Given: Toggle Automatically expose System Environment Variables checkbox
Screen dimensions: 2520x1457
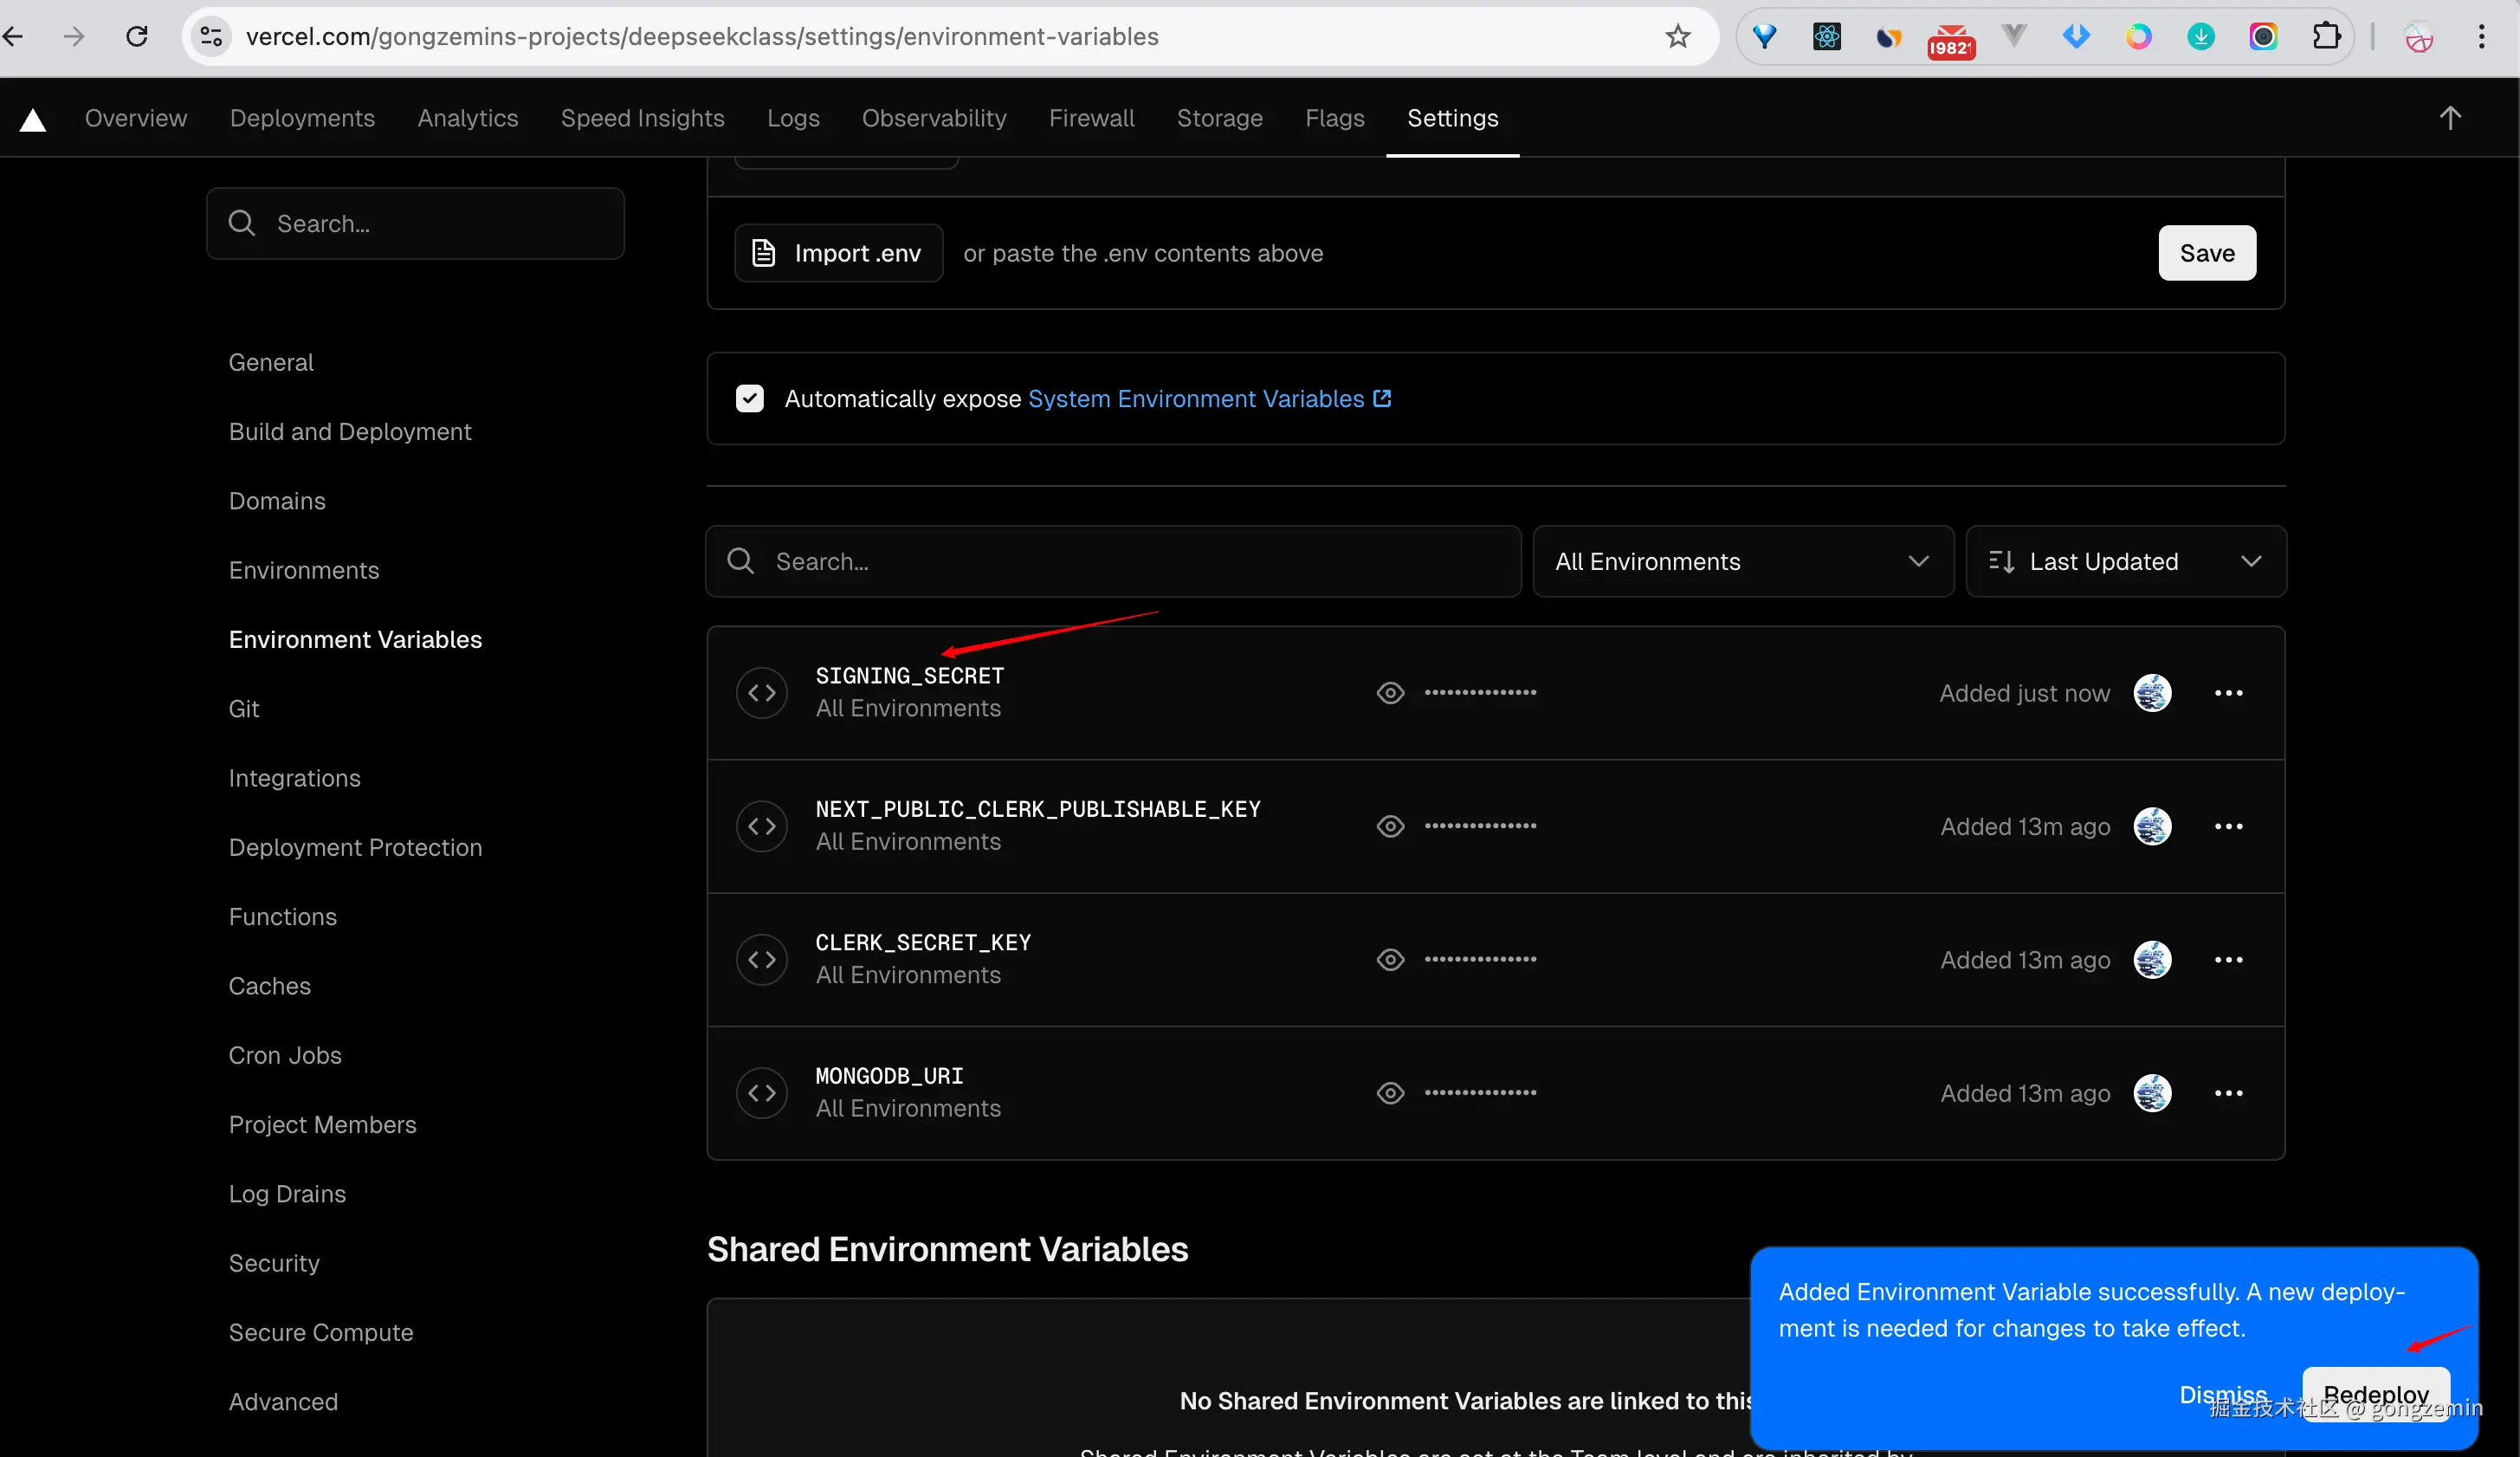Looking at the screenshot, I should coord(749,399).
